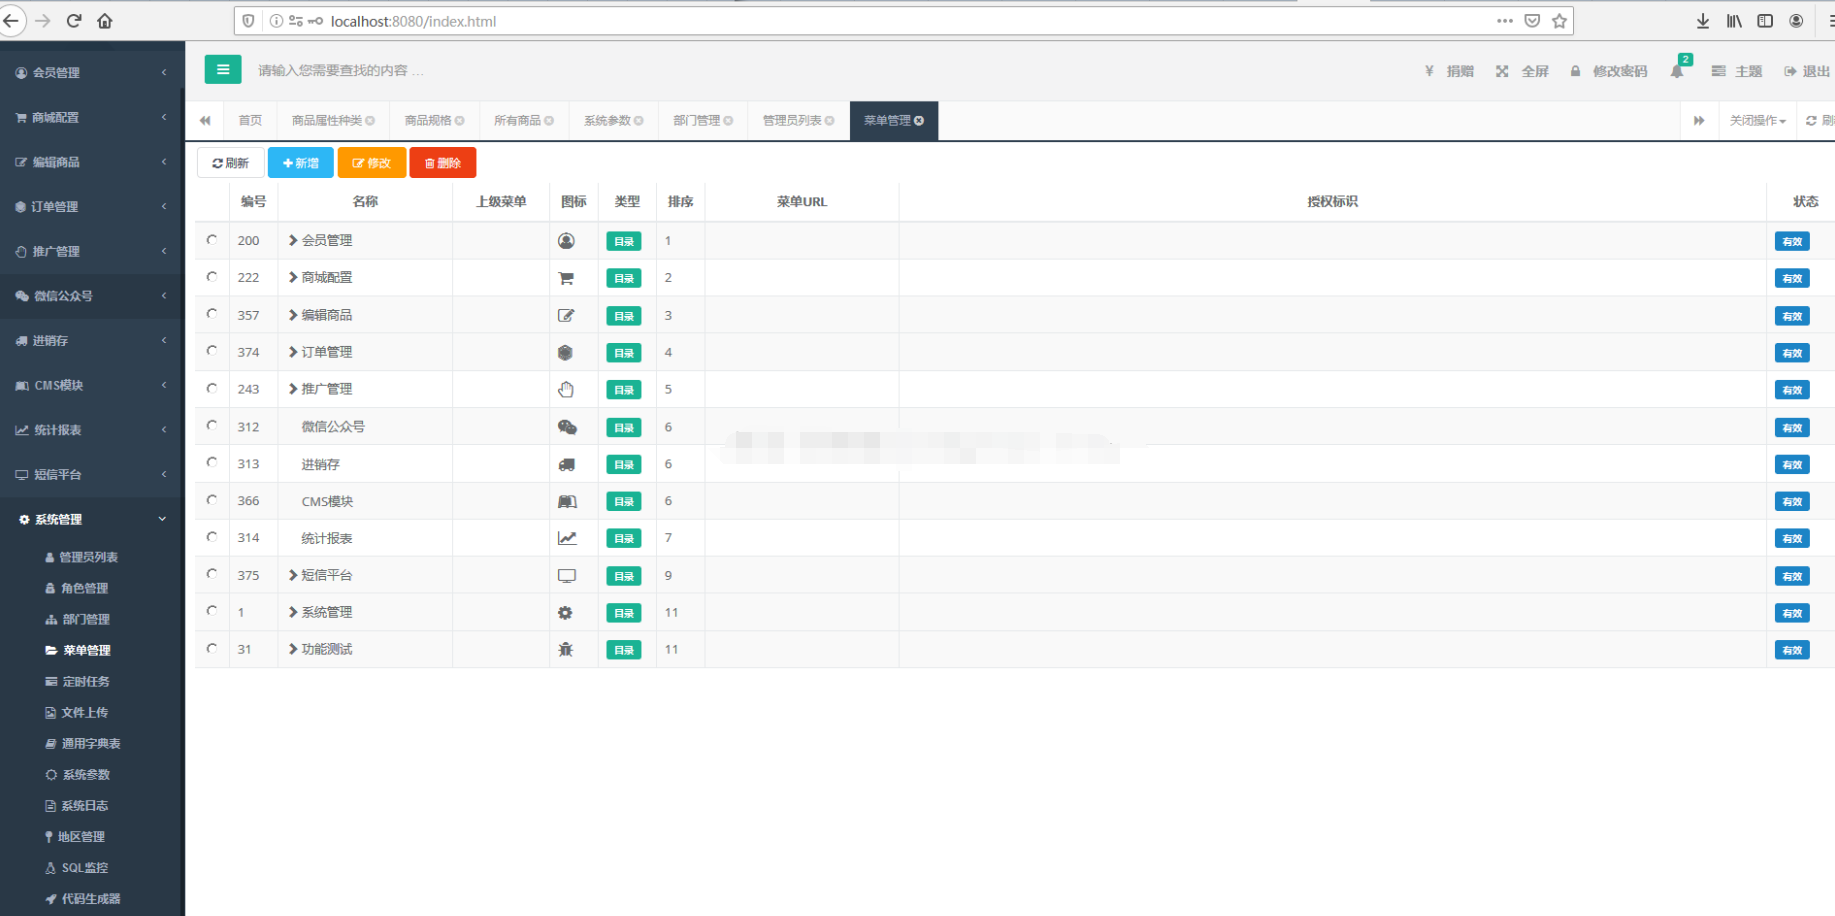Expand the 系统管理 table row chevron
This screenshot has width=1835, height=916.
pyautogui.click(x=293, y=612)
